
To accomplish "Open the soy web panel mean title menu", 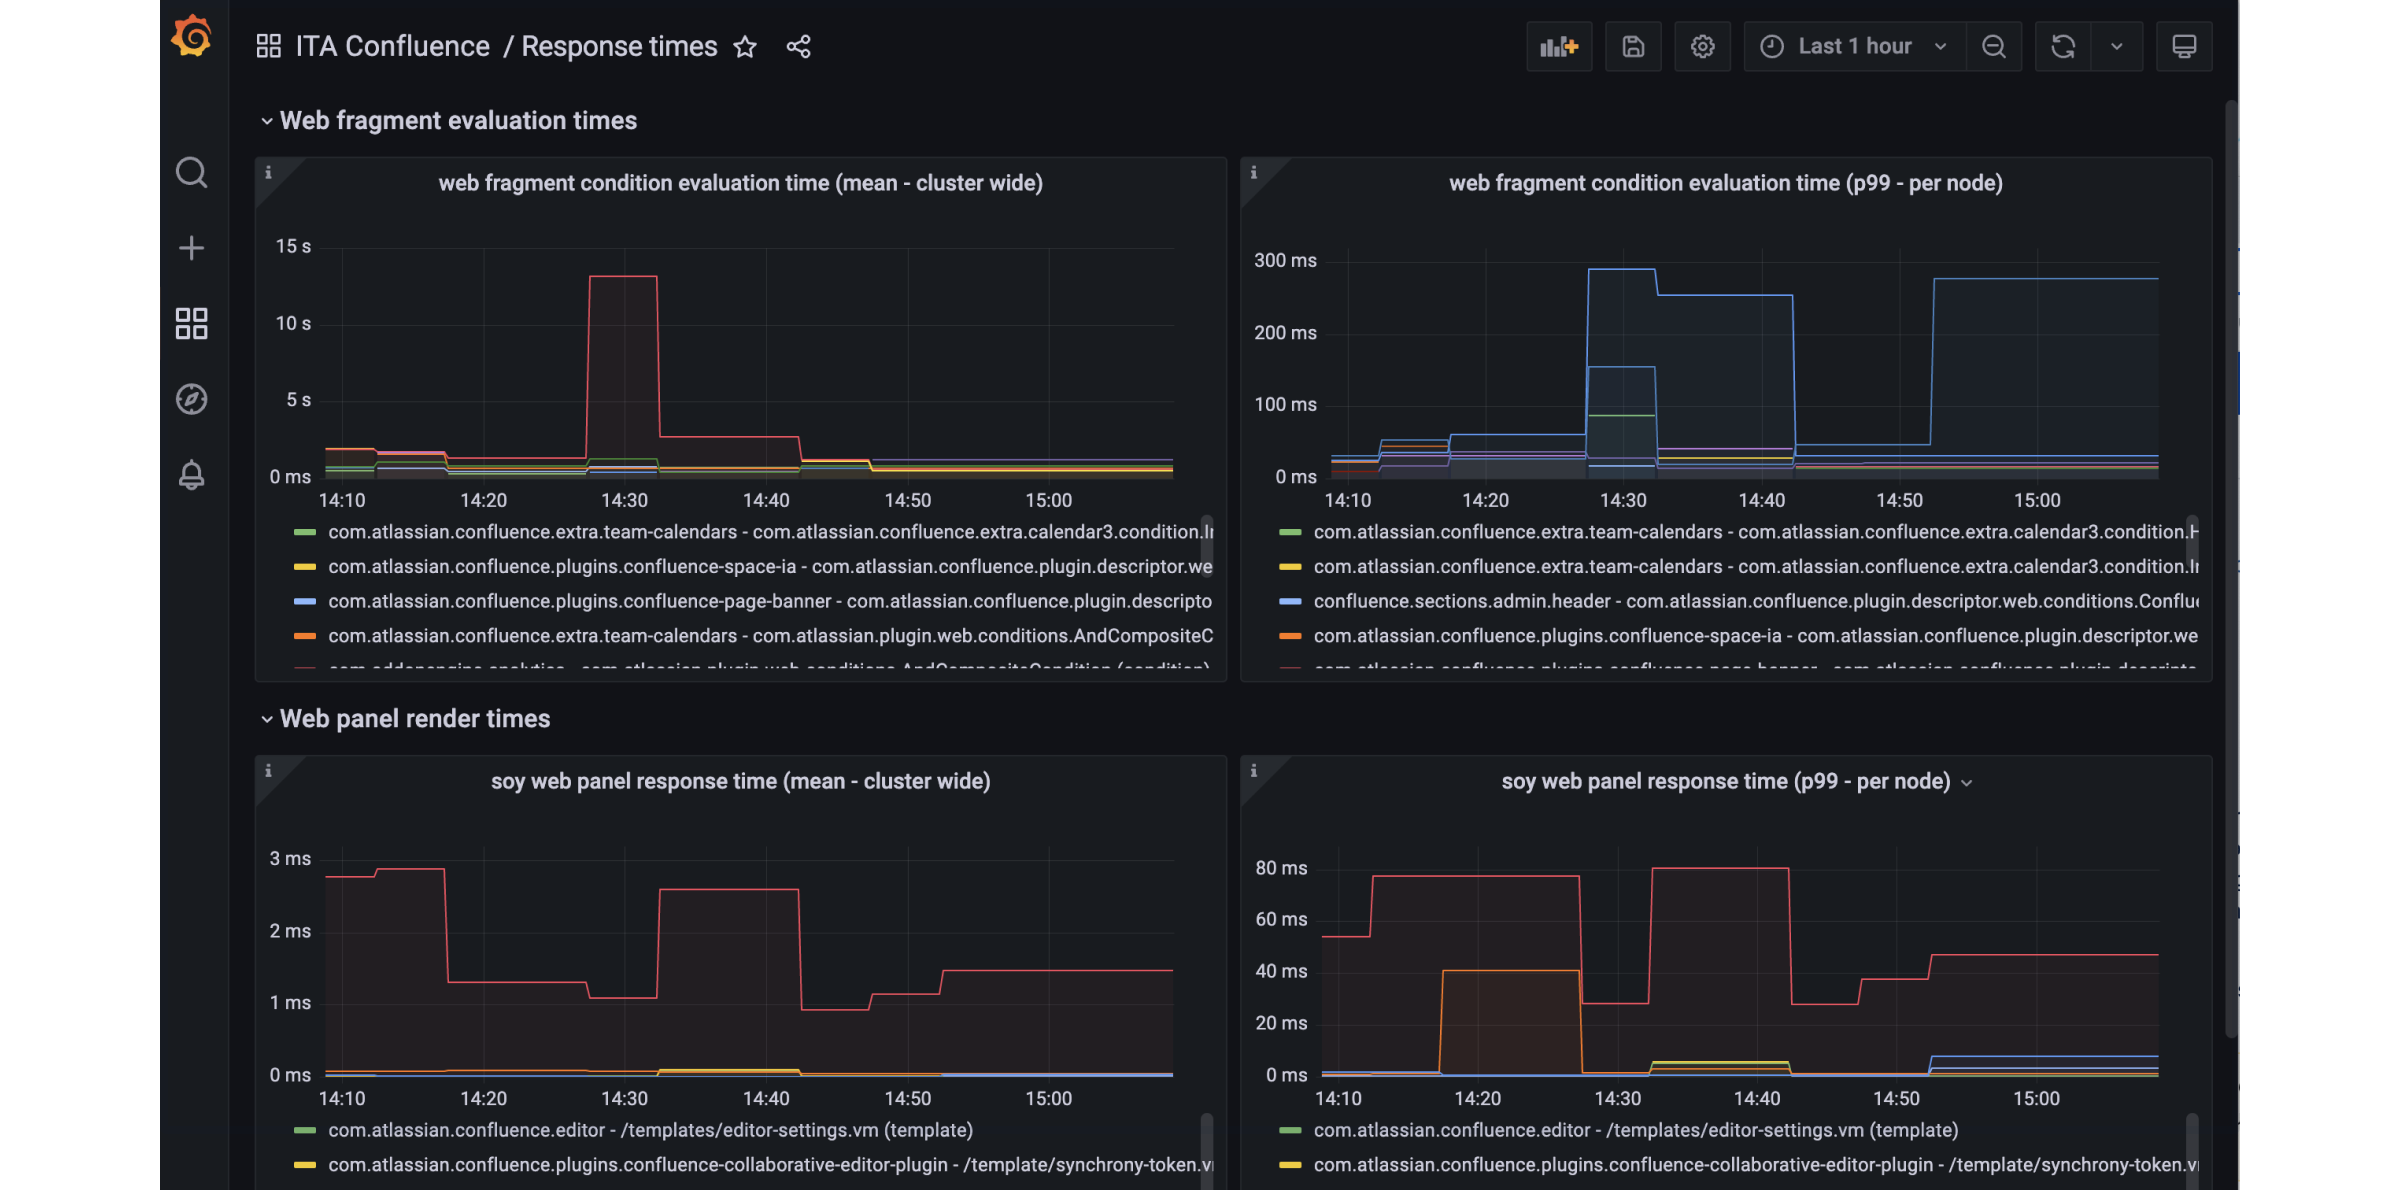I will point(741,781).
